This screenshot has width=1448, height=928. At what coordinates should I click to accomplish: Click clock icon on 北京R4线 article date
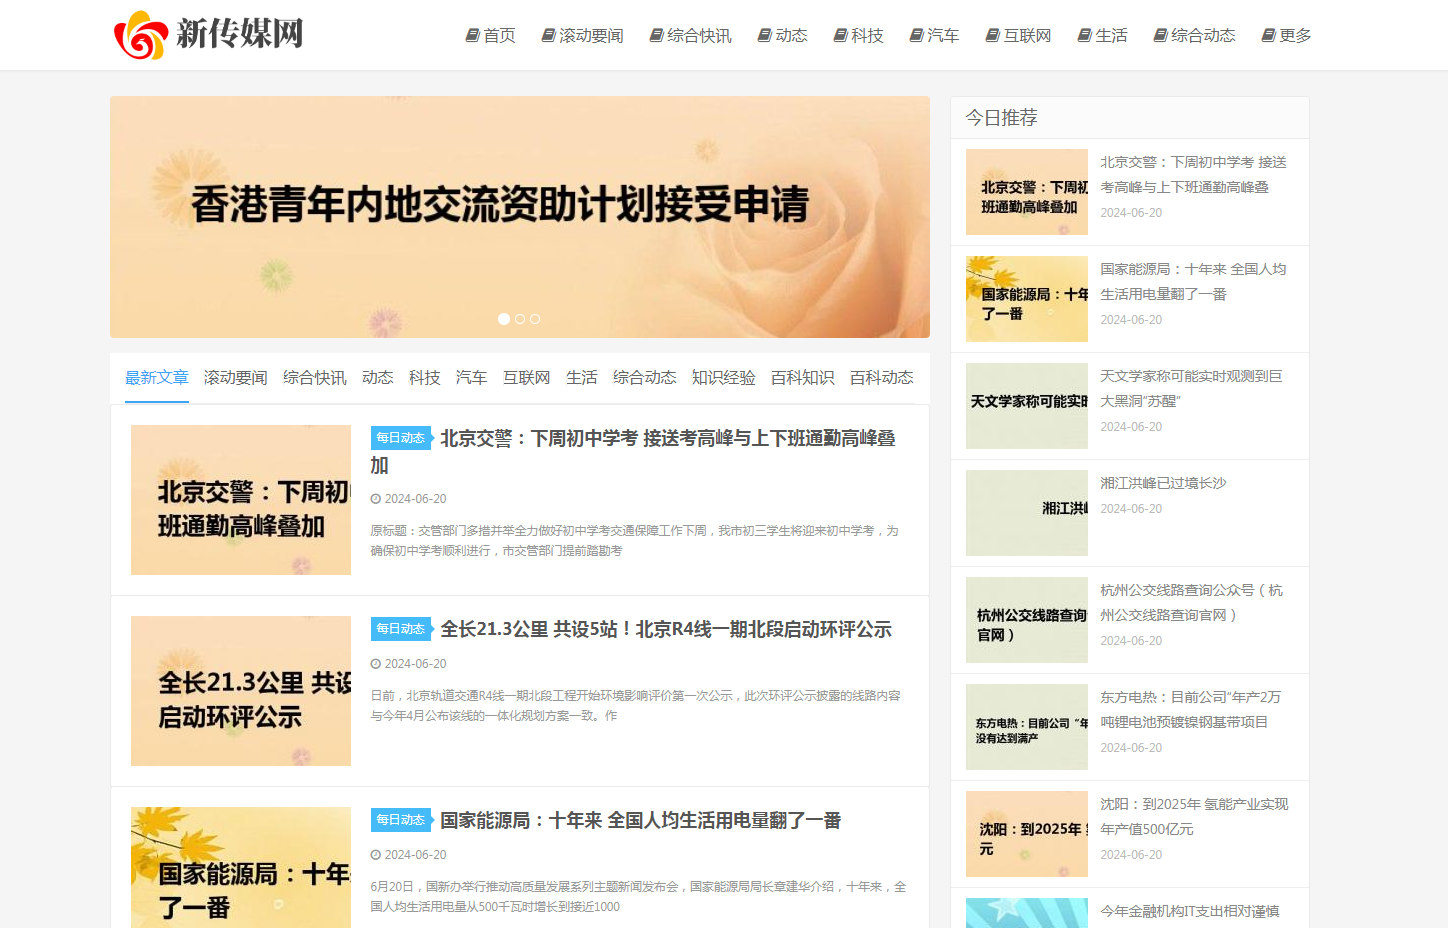[x=376, y=664]
